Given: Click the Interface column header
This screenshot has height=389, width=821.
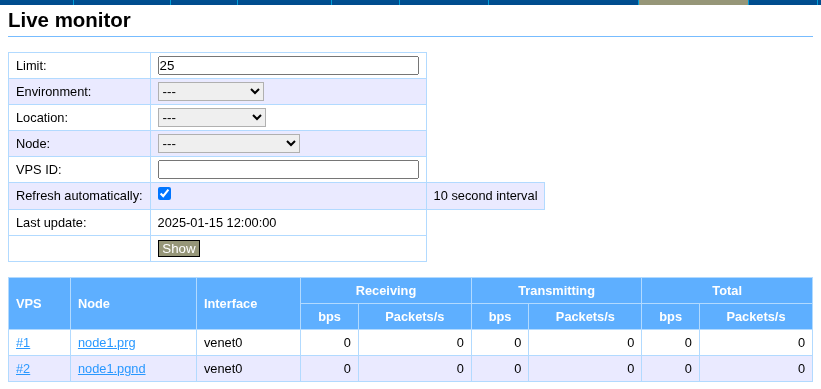Looking at the screenshot, I should point(248,304).
